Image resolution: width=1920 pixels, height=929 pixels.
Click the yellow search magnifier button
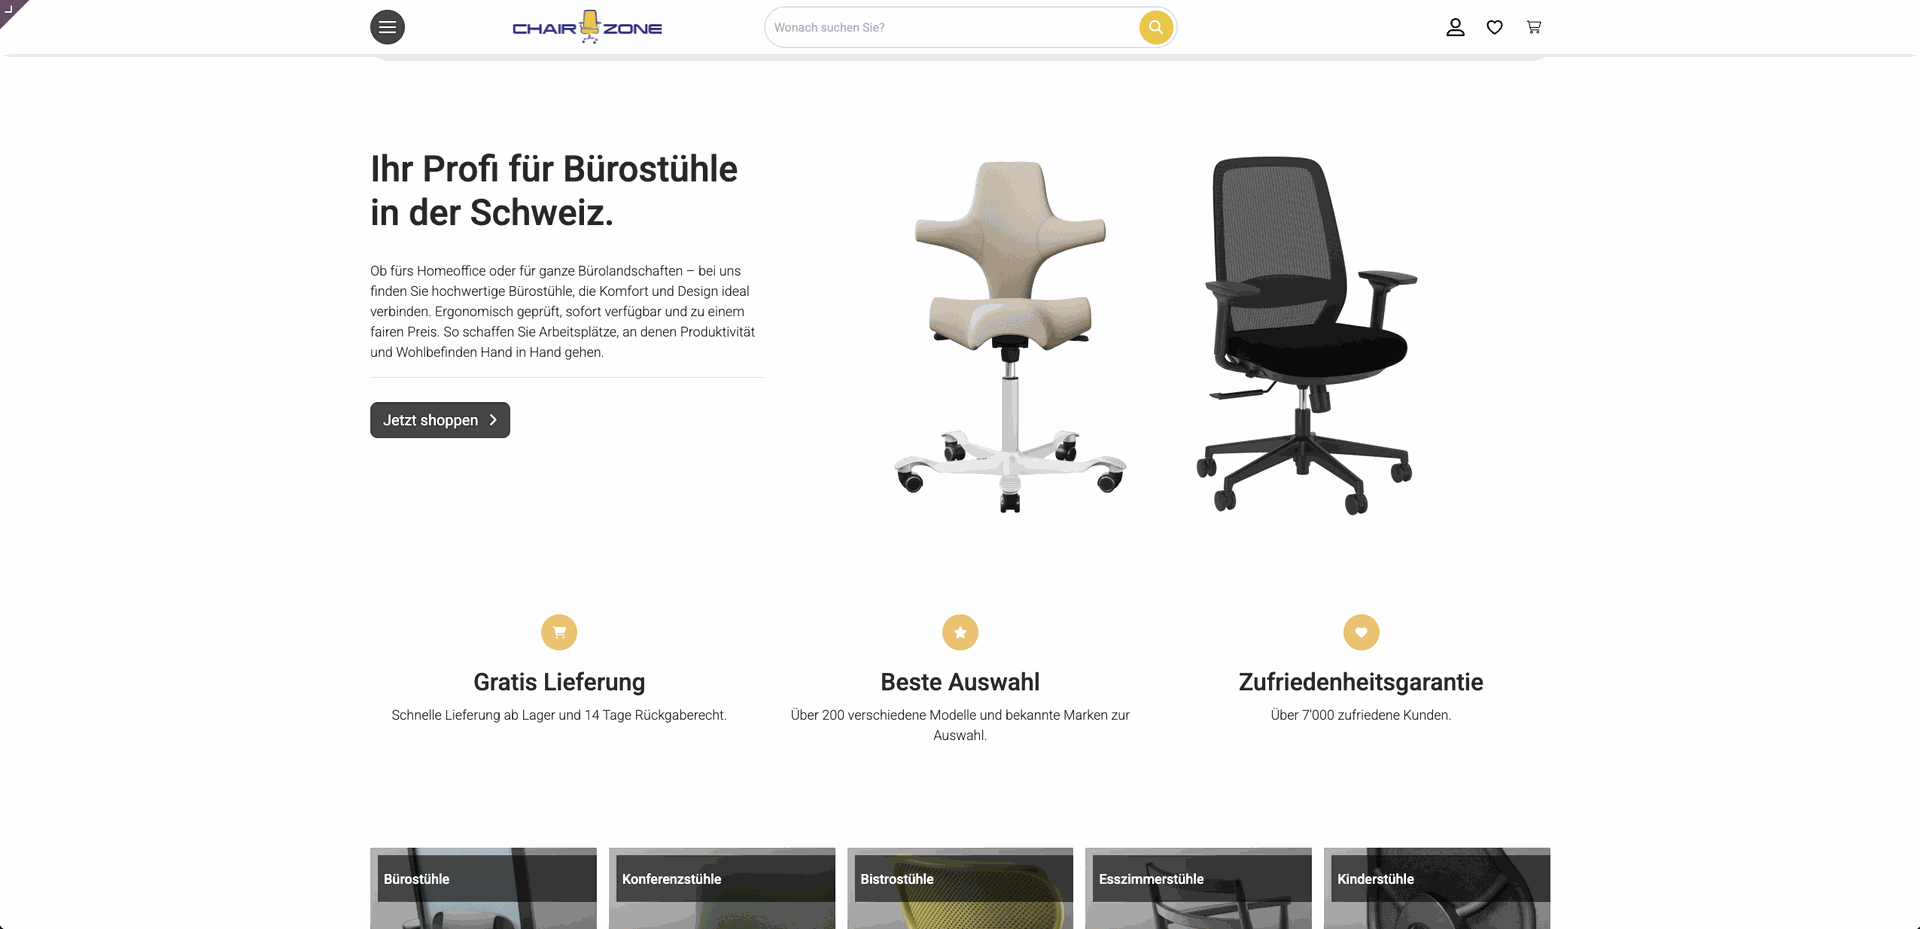coord(1155,27)
